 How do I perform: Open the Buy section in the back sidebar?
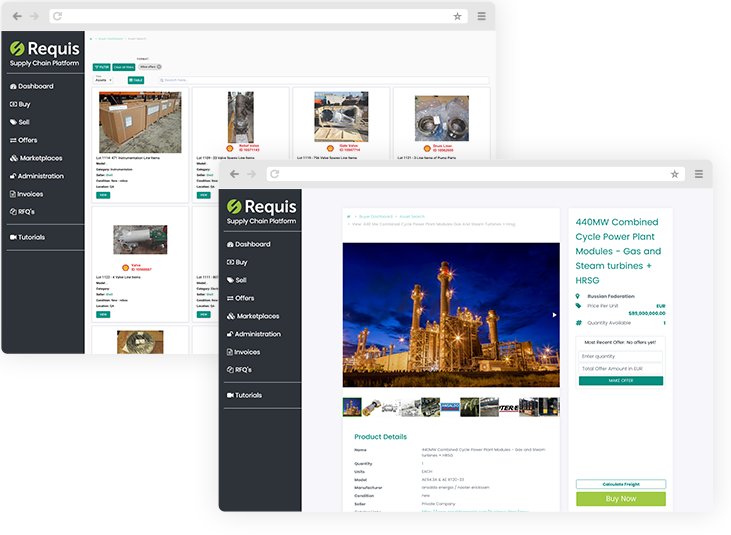[20, 104]
